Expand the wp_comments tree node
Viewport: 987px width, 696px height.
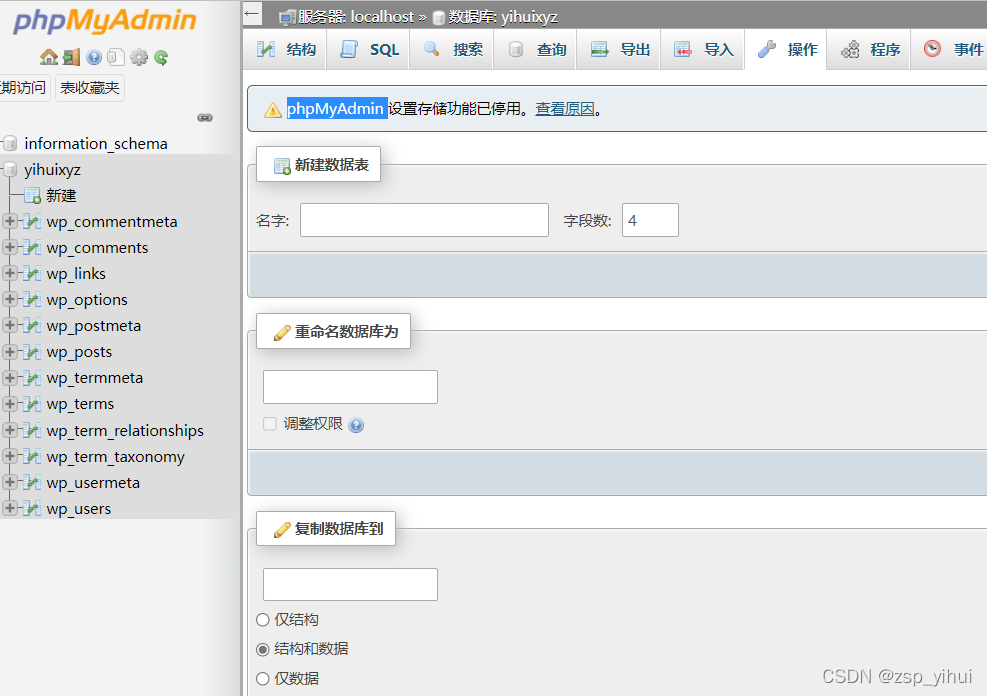click(x=9, y=247)
